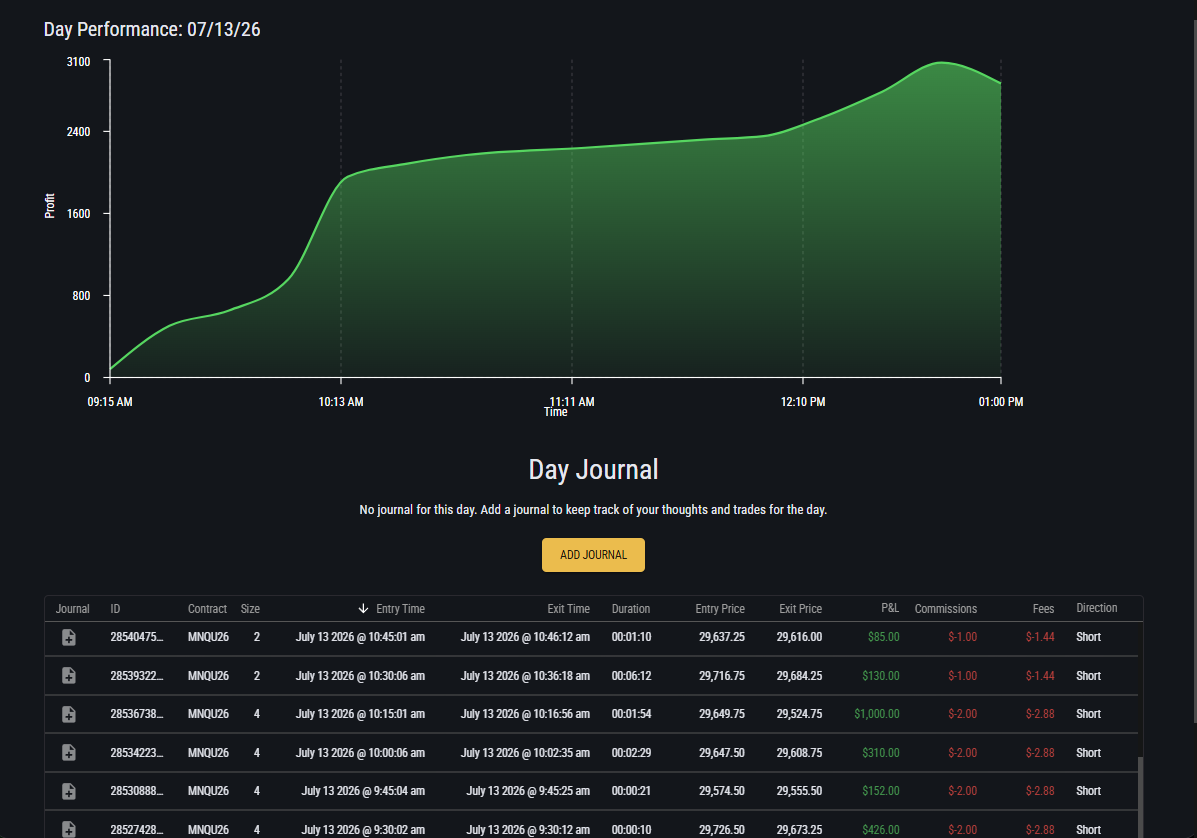This screenshot has height=838, width=1197.
Task: Sort table by Entry Time header
Action: click(x=400, y=608)
